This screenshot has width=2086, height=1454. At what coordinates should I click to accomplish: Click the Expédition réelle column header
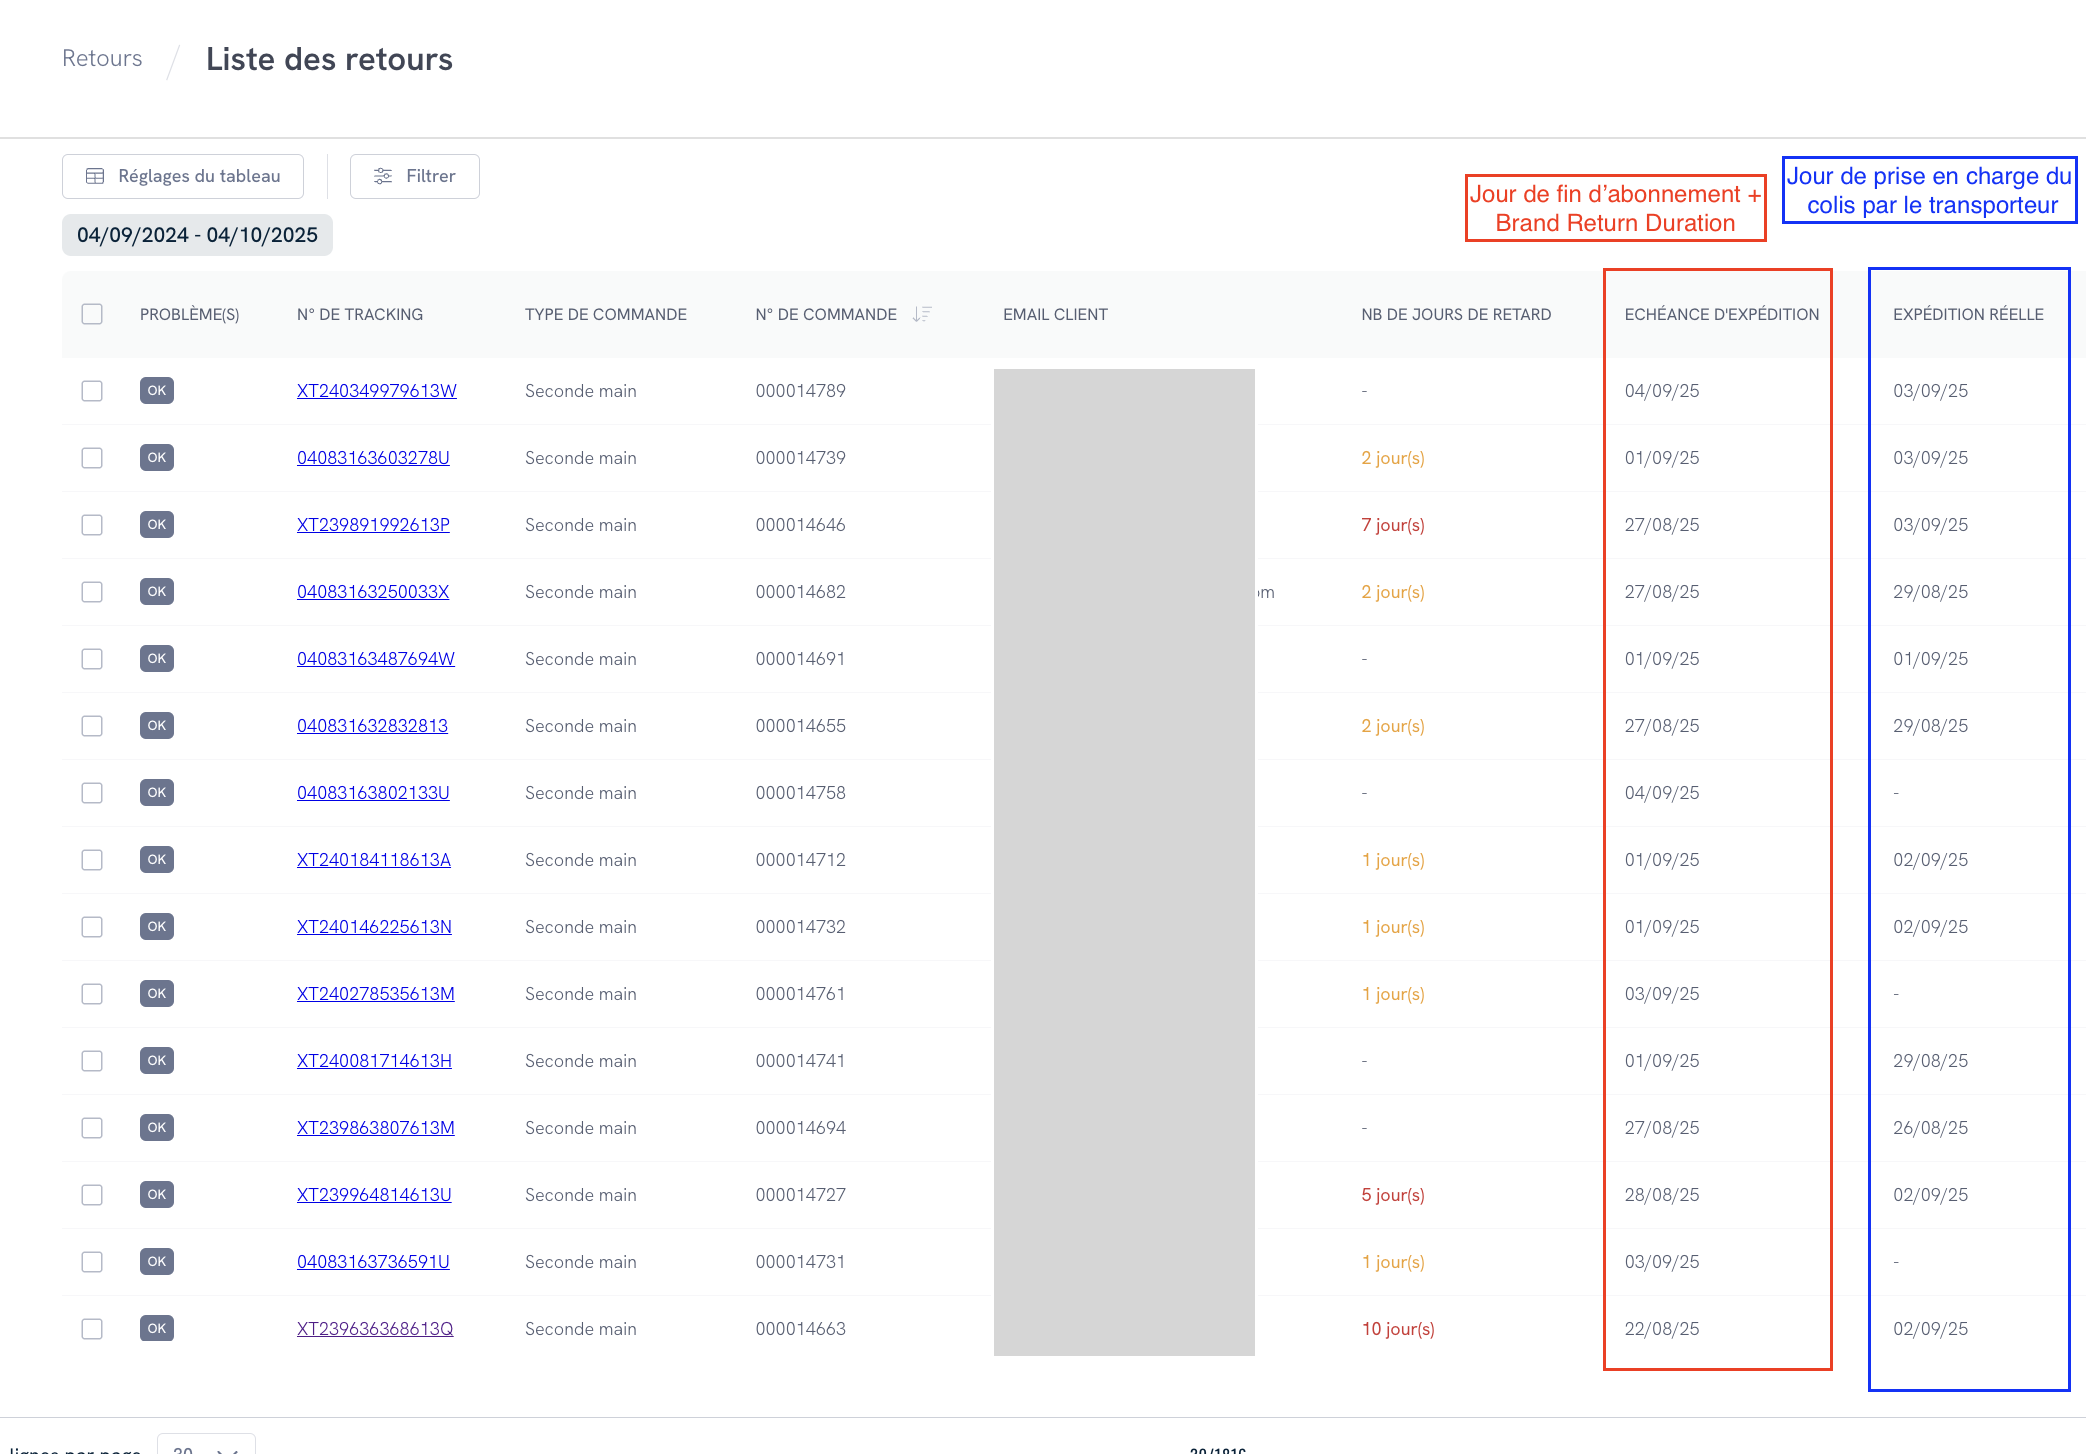coord(1967,314)
